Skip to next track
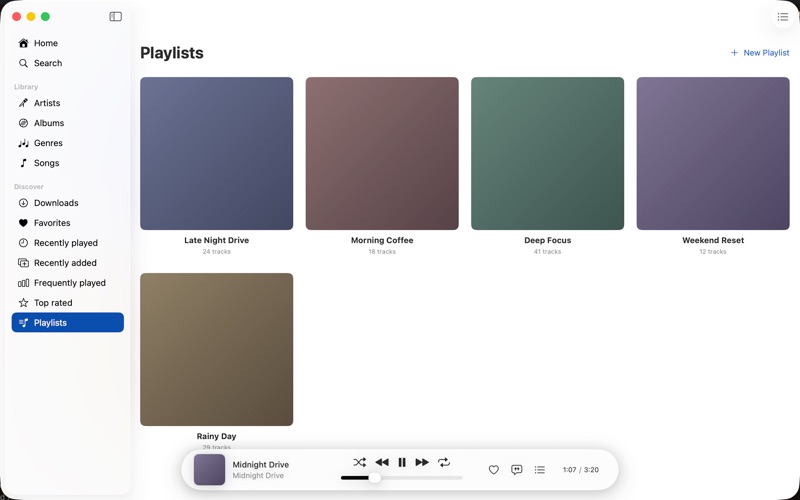800x500 pixels. pyautogui.click(x=422, y=462)
